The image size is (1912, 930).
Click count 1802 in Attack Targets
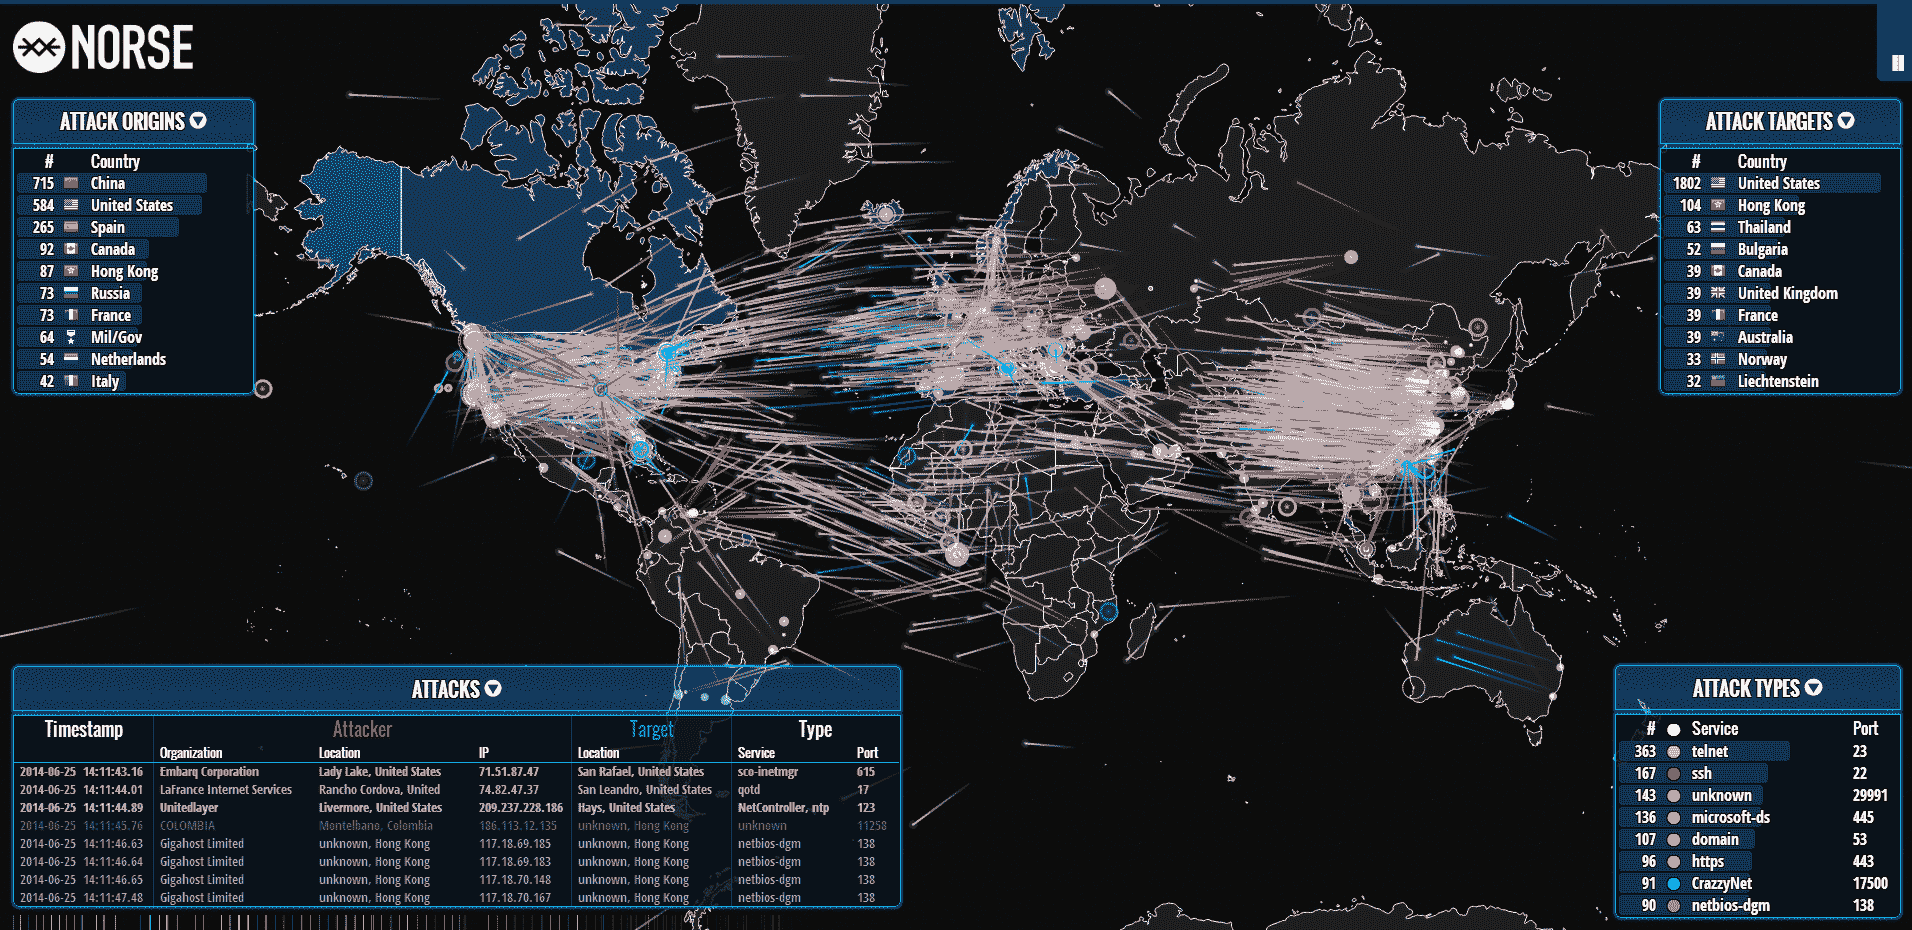tap(1686, 183)
